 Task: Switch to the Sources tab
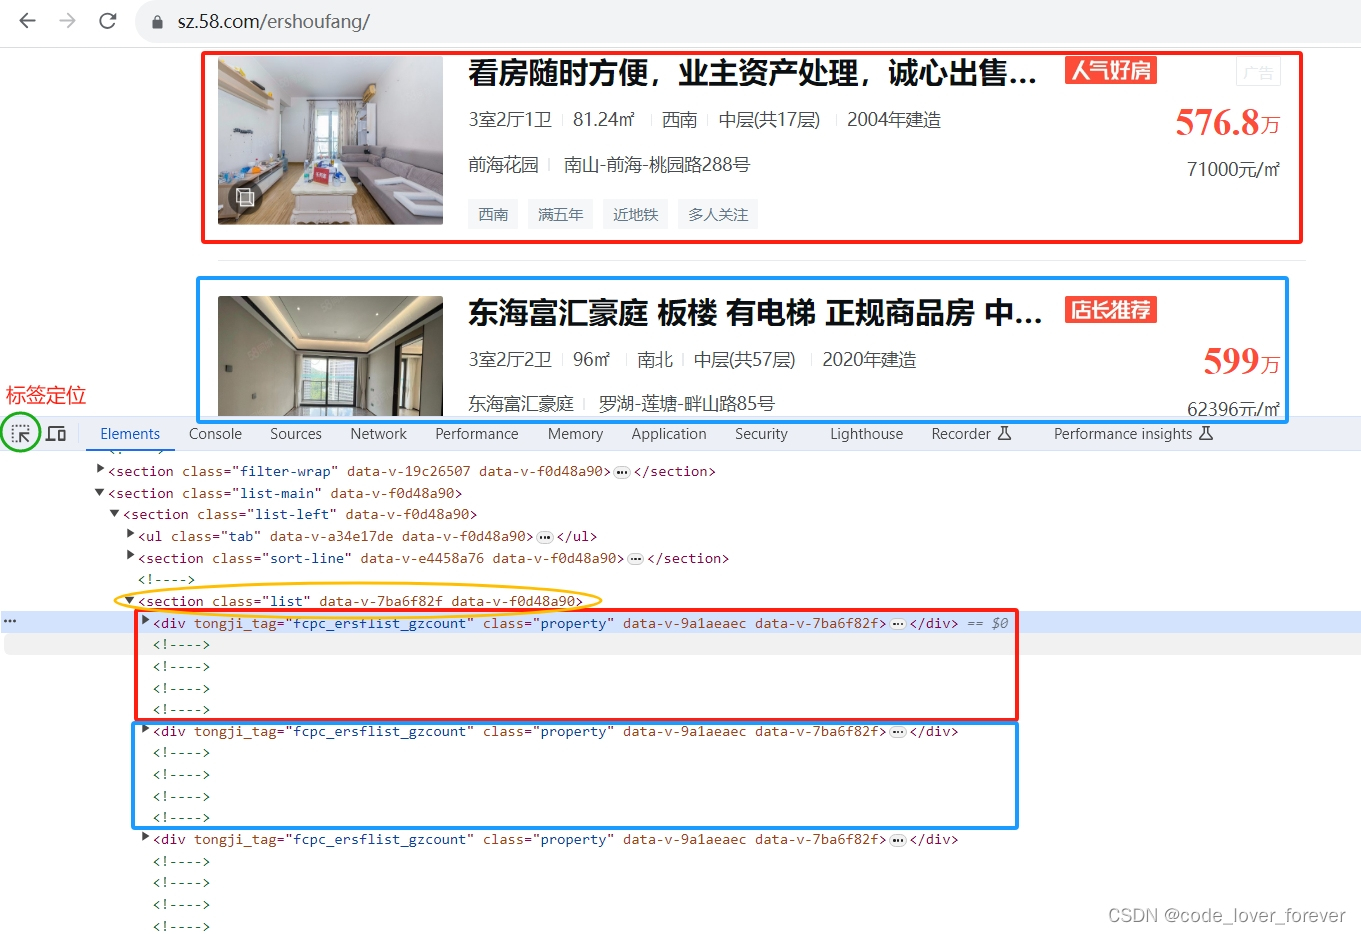[296, 434]
